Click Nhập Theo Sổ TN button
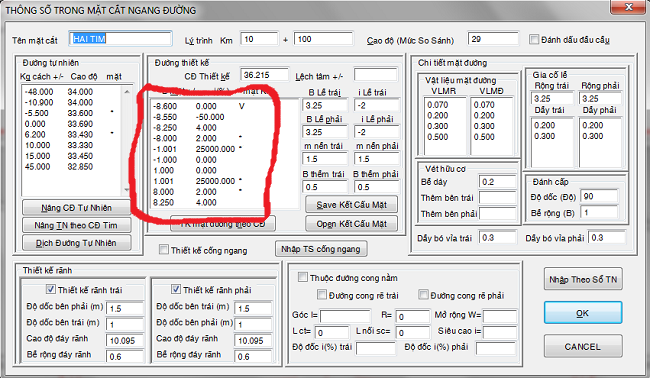The image size is (650, 378). pos(583,279)
